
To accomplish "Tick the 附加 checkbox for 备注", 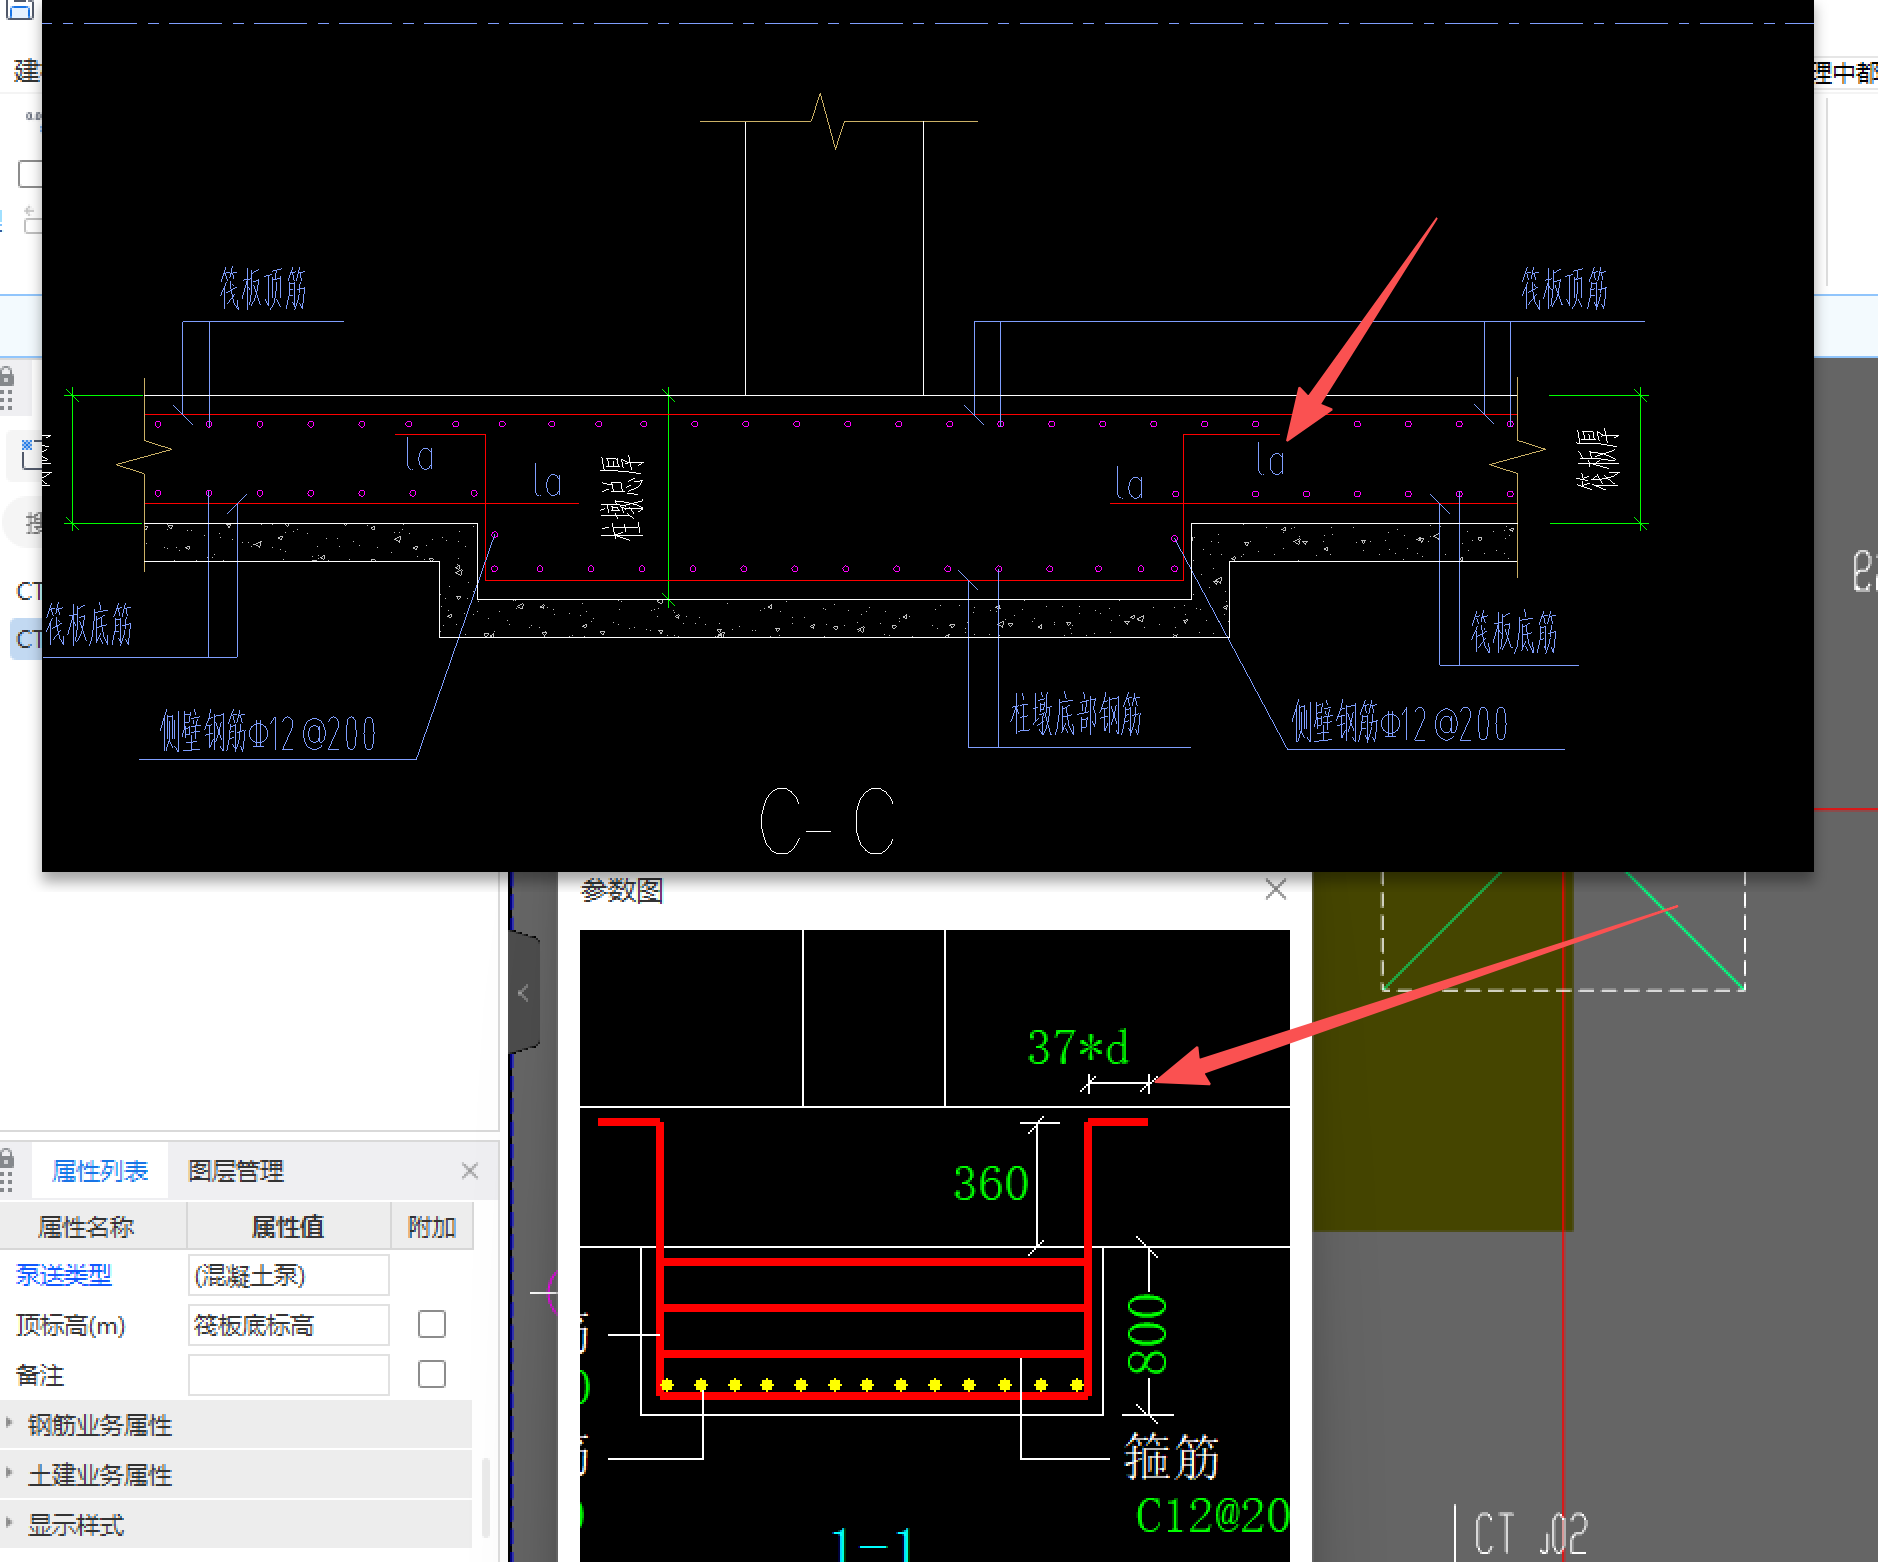I will click(432, 1375).
